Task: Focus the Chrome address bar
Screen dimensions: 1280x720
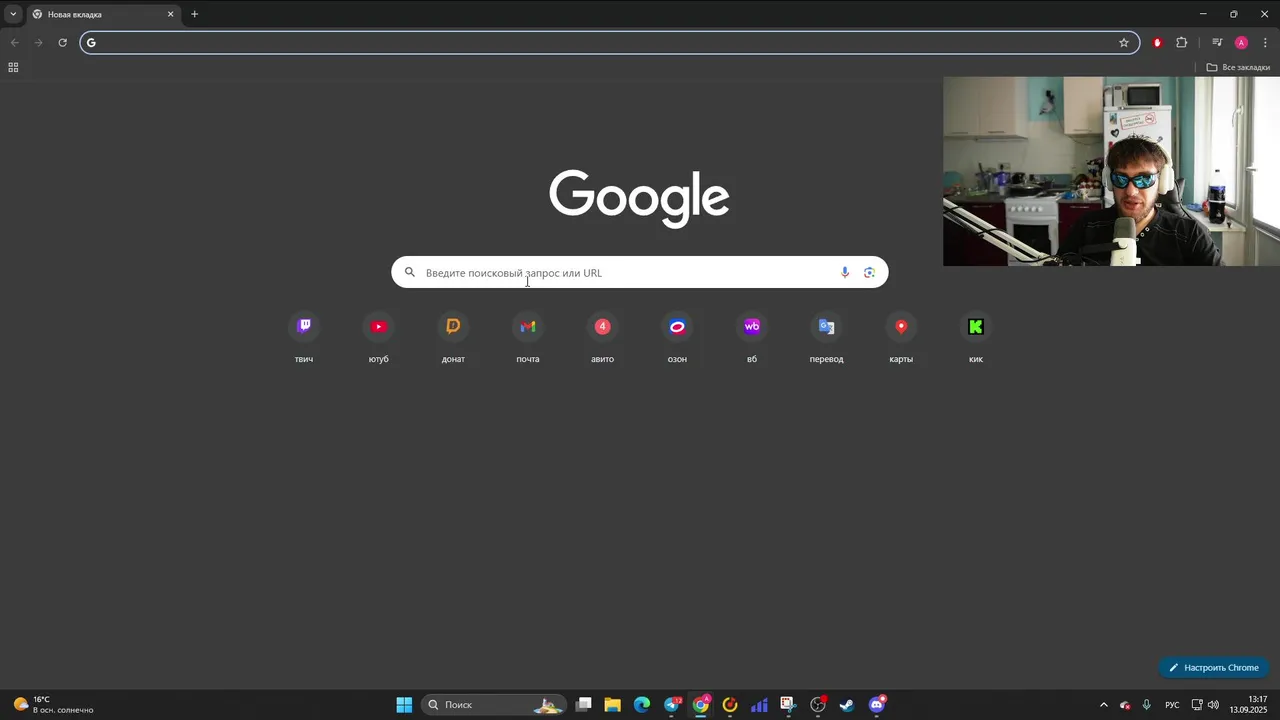Action: pyautogui.click(x=609, y=43)
